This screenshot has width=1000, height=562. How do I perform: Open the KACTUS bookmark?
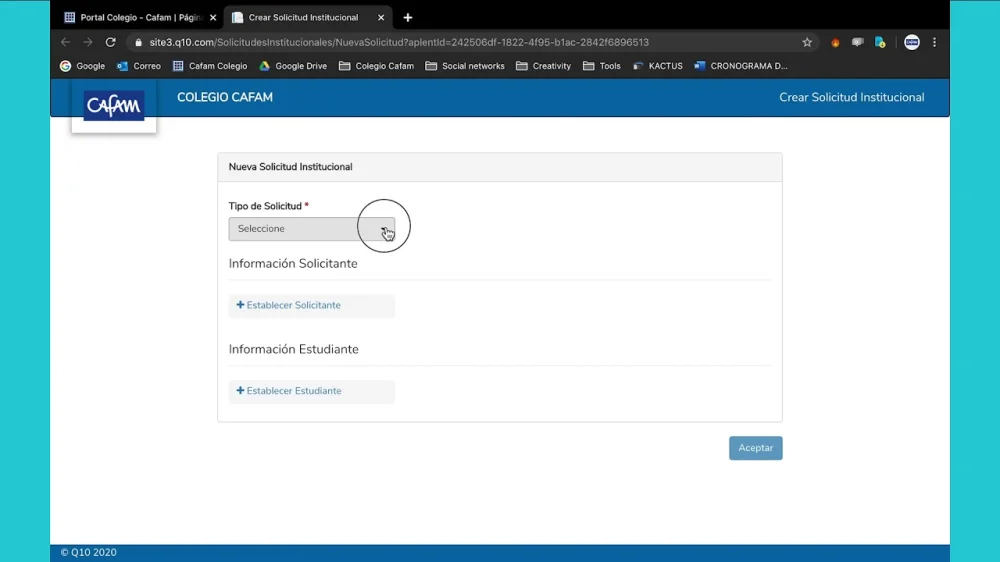click(x=658, y=66)
